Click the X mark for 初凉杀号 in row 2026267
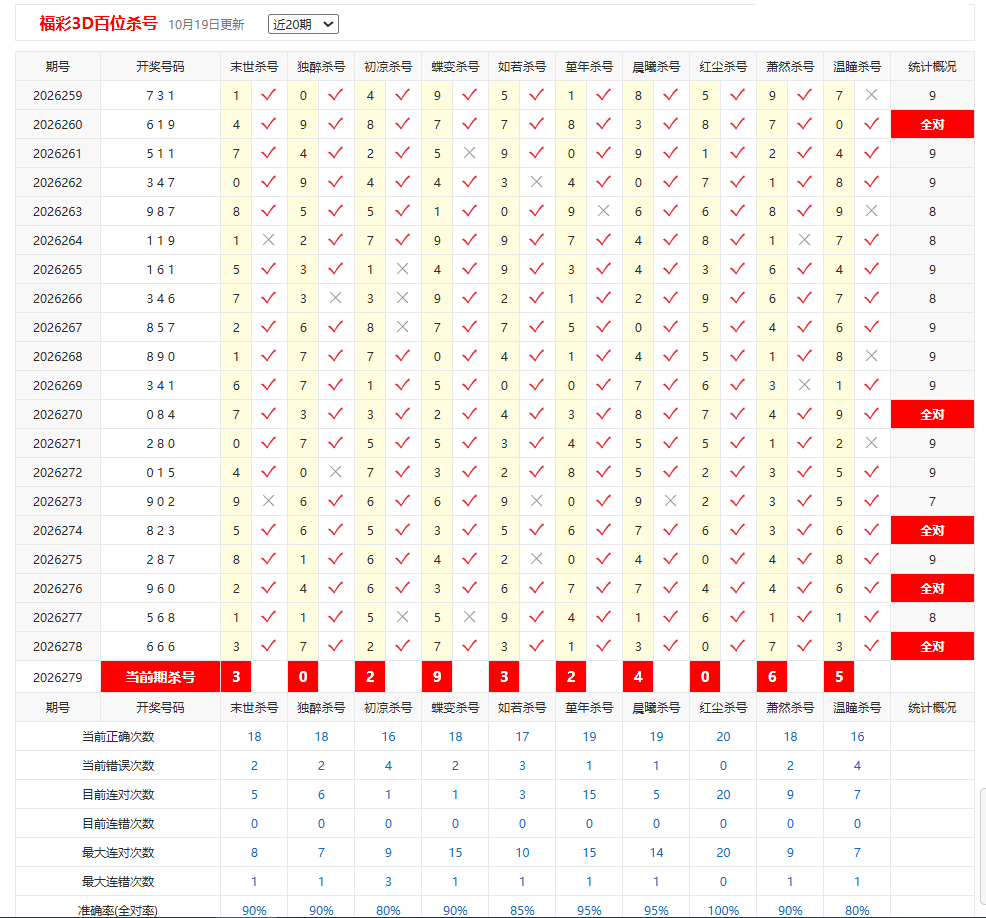Image resolution: width=986 pixels, height=918 pixels. tap(402, 327)
